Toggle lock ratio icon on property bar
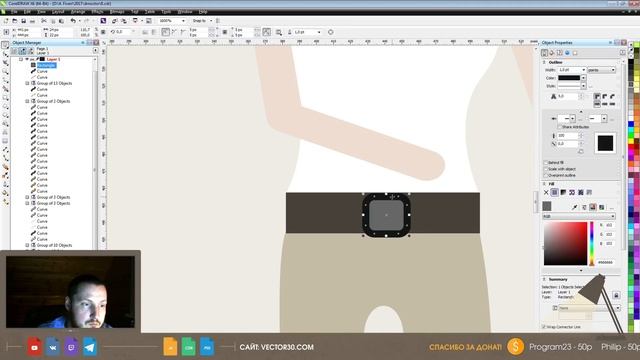This screenshot has width=640, height=360. tap(103, 32)
